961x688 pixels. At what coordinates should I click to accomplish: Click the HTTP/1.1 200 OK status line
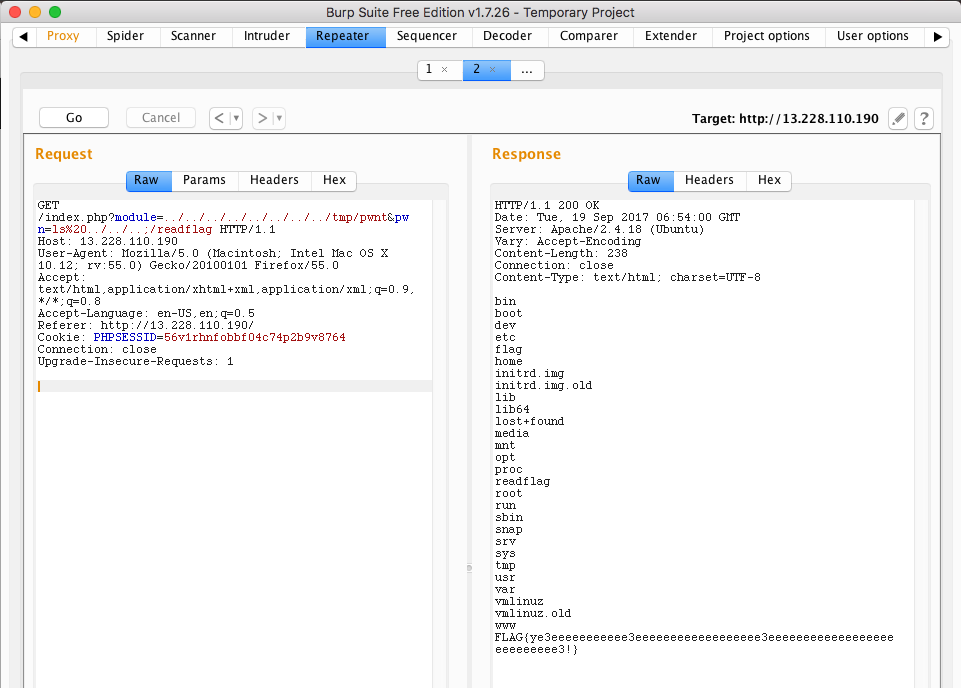[x=547, y=205]
